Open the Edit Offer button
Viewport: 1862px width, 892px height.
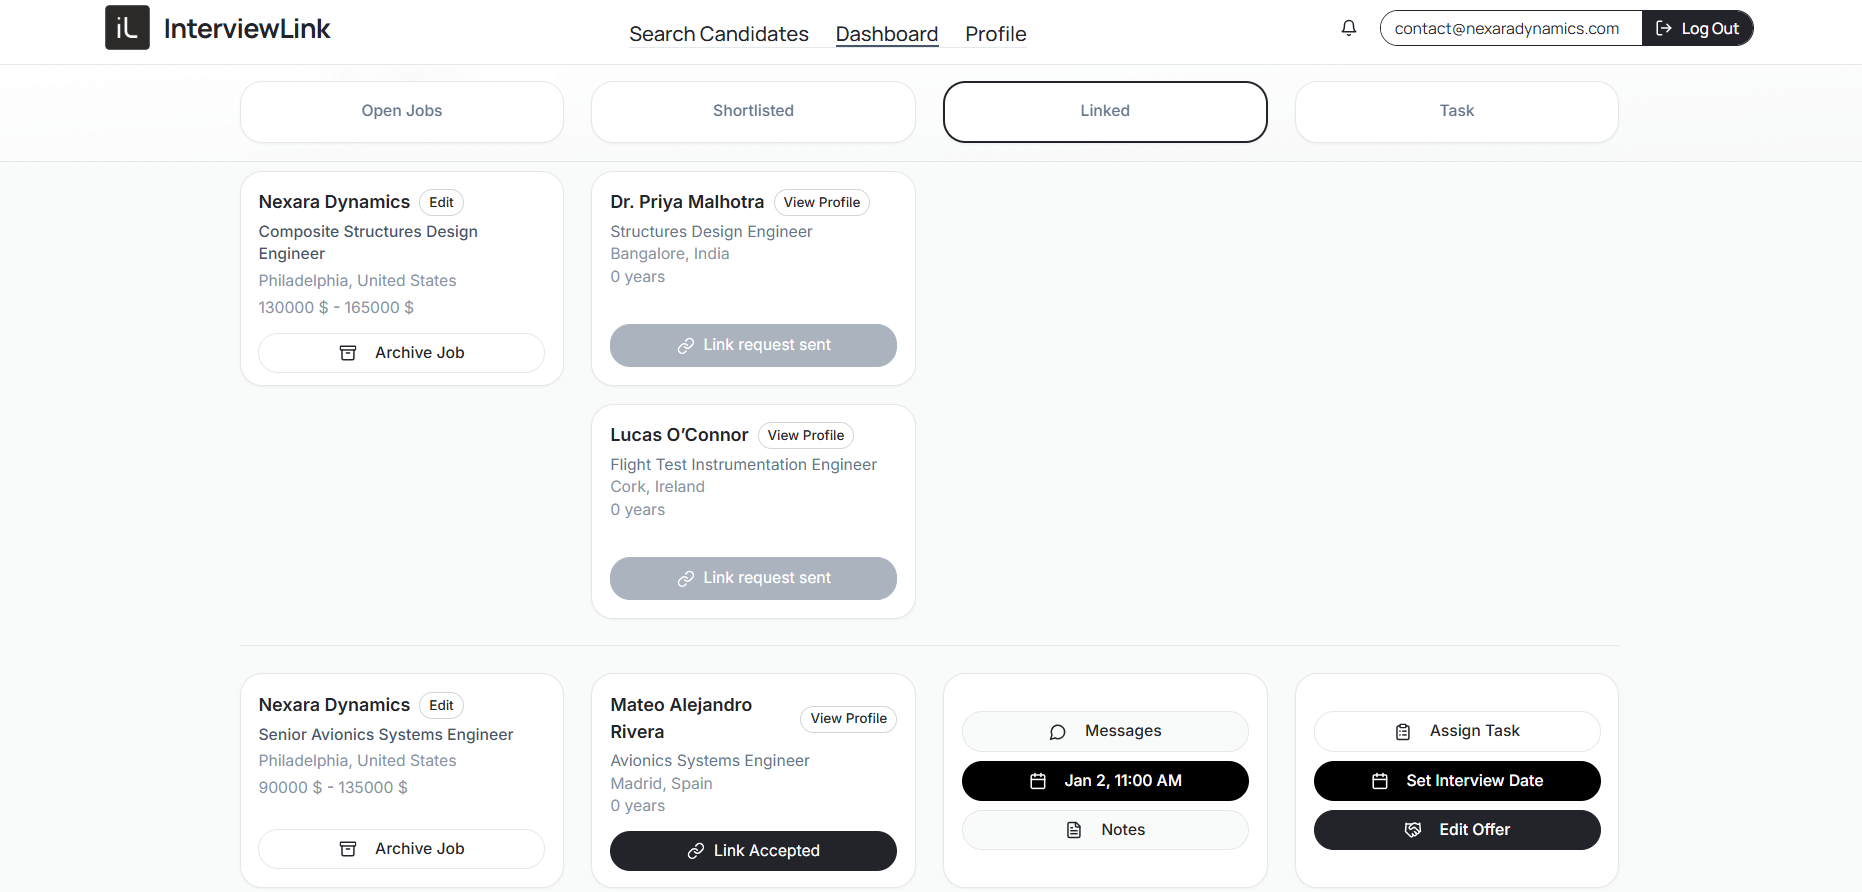[x=1457, y=830]
